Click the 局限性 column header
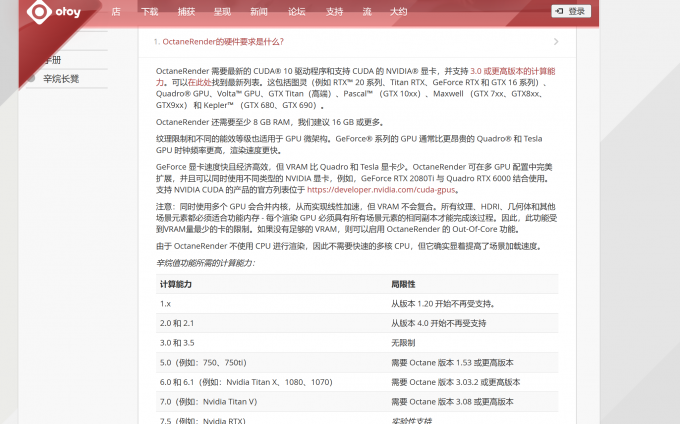Viewport: 680px width, 424px height. click(403, 284)
